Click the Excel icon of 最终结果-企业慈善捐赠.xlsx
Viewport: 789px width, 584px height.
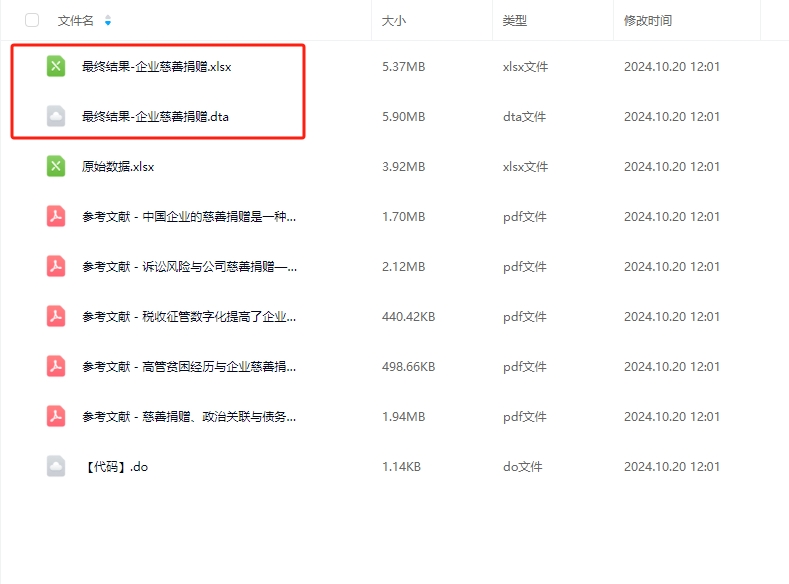coord(56,66)
